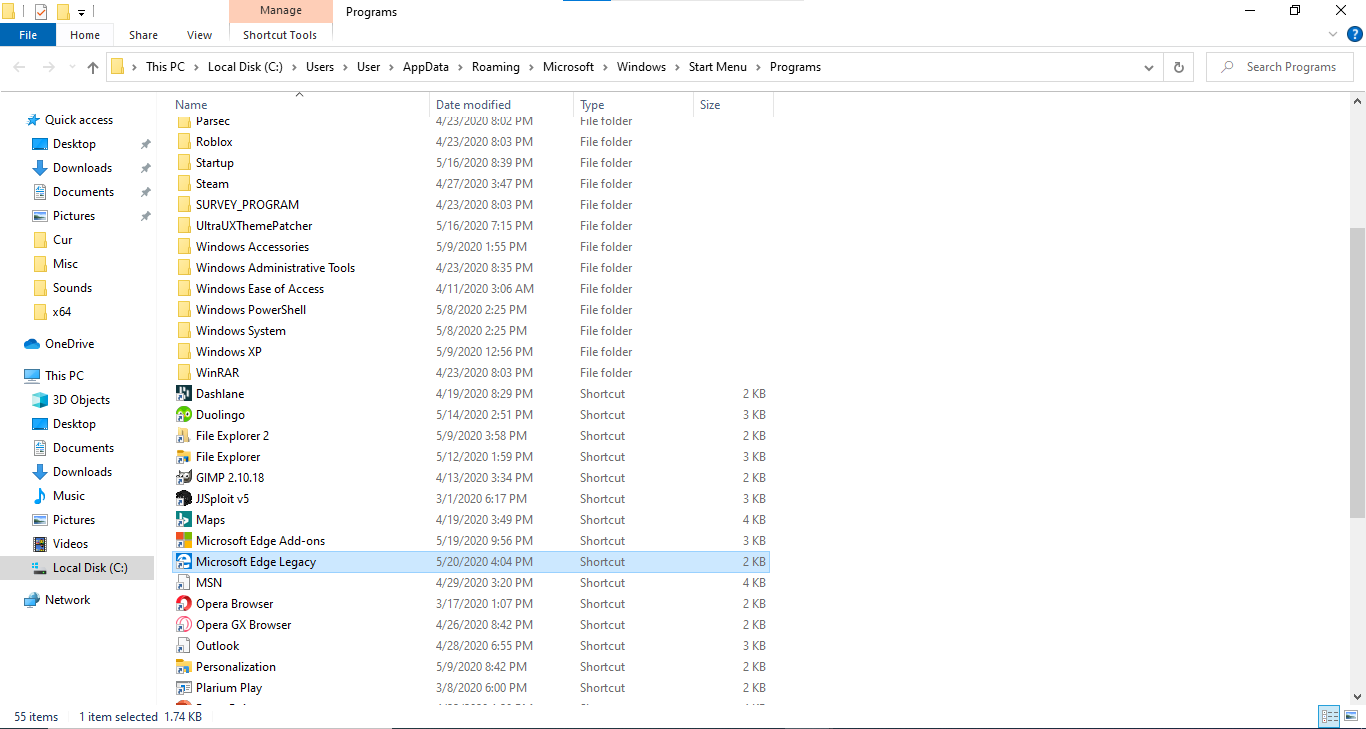This screenshot has width=1366, height=729.
Task: Jump to Windows in the address path
Action: click(x=641, y=67)
